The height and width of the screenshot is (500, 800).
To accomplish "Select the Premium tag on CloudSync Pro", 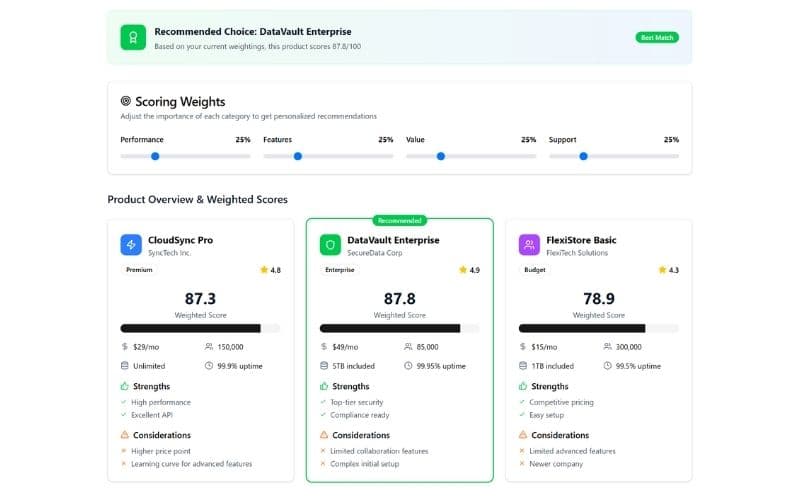I will tap(138, 270).
